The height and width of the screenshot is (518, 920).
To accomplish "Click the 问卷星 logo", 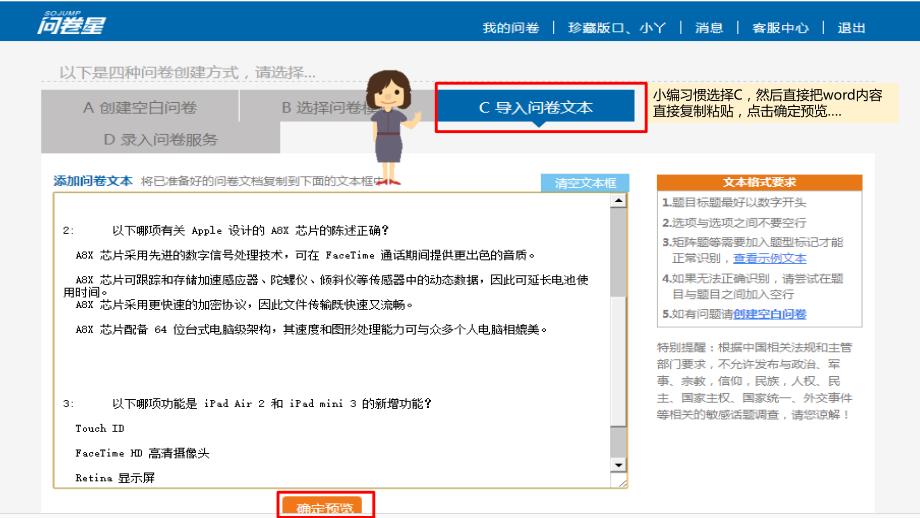I will [71, 22].
